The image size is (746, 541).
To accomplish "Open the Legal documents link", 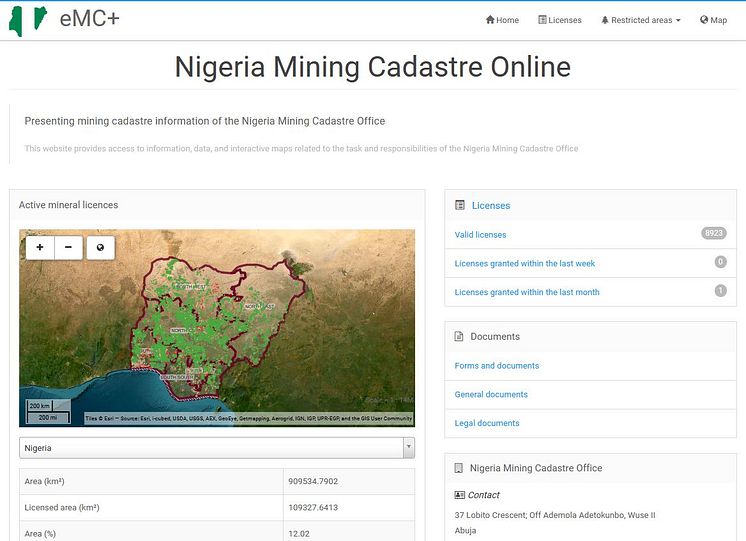I will coord(487,424).
